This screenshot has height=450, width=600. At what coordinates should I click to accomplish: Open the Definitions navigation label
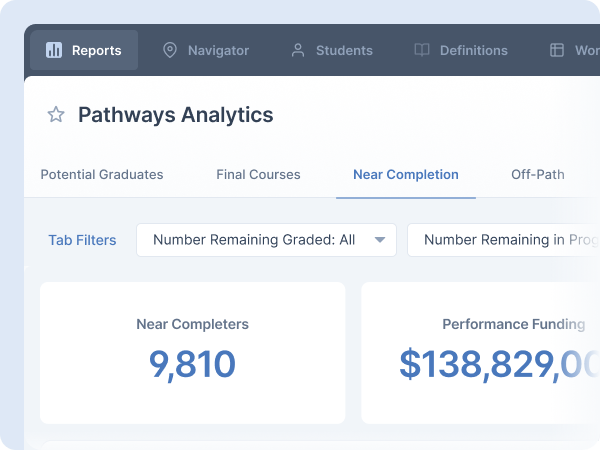coord(474,50)
